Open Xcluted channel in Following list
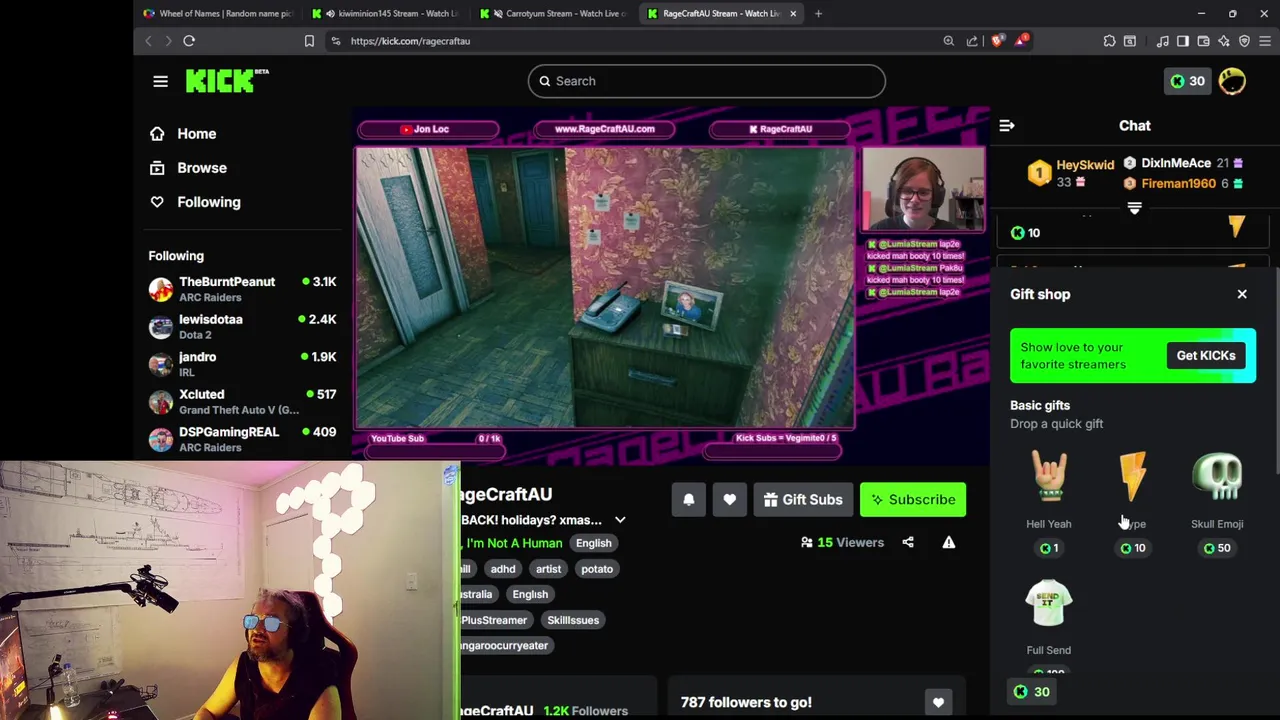The image size is (1280, 720). point(243,401)
